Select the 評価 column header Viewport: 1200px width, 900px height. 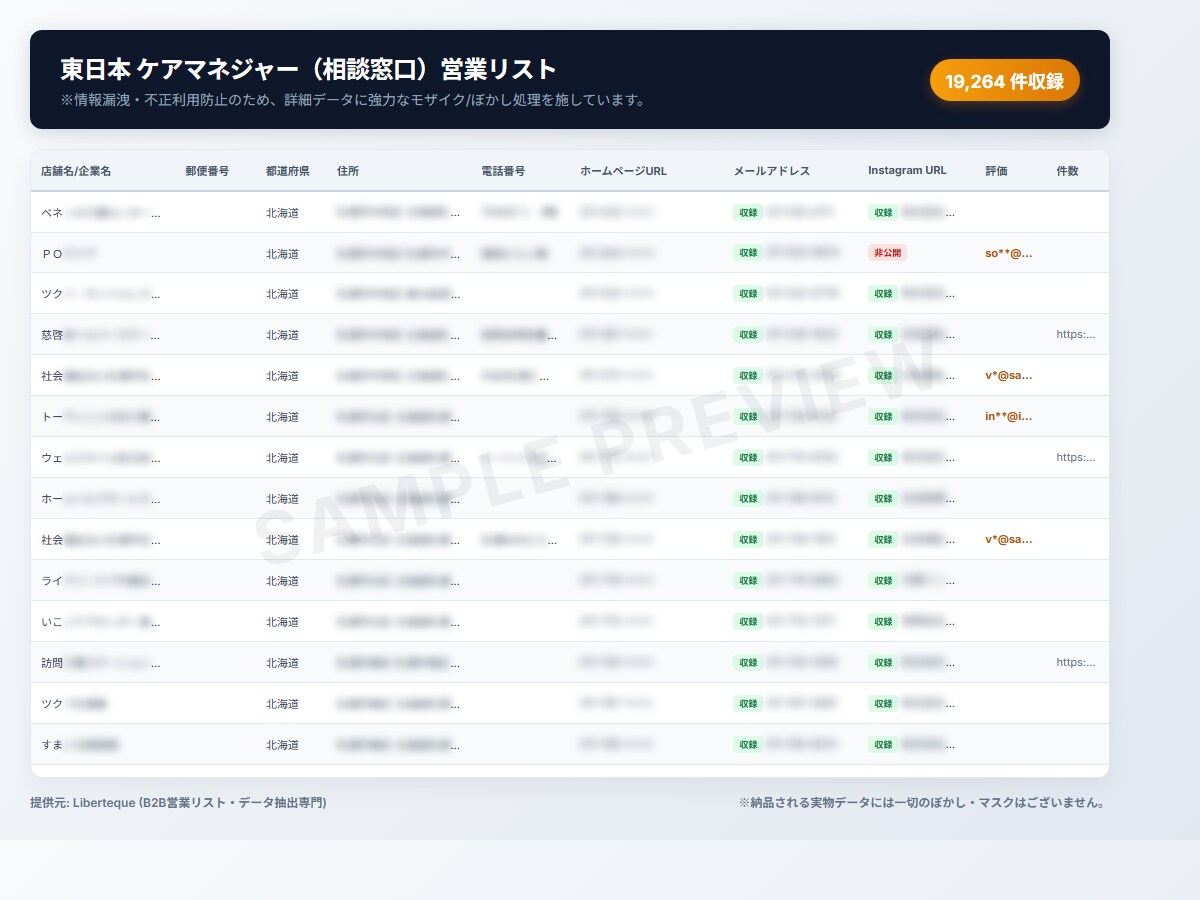[x=996, y=171]
